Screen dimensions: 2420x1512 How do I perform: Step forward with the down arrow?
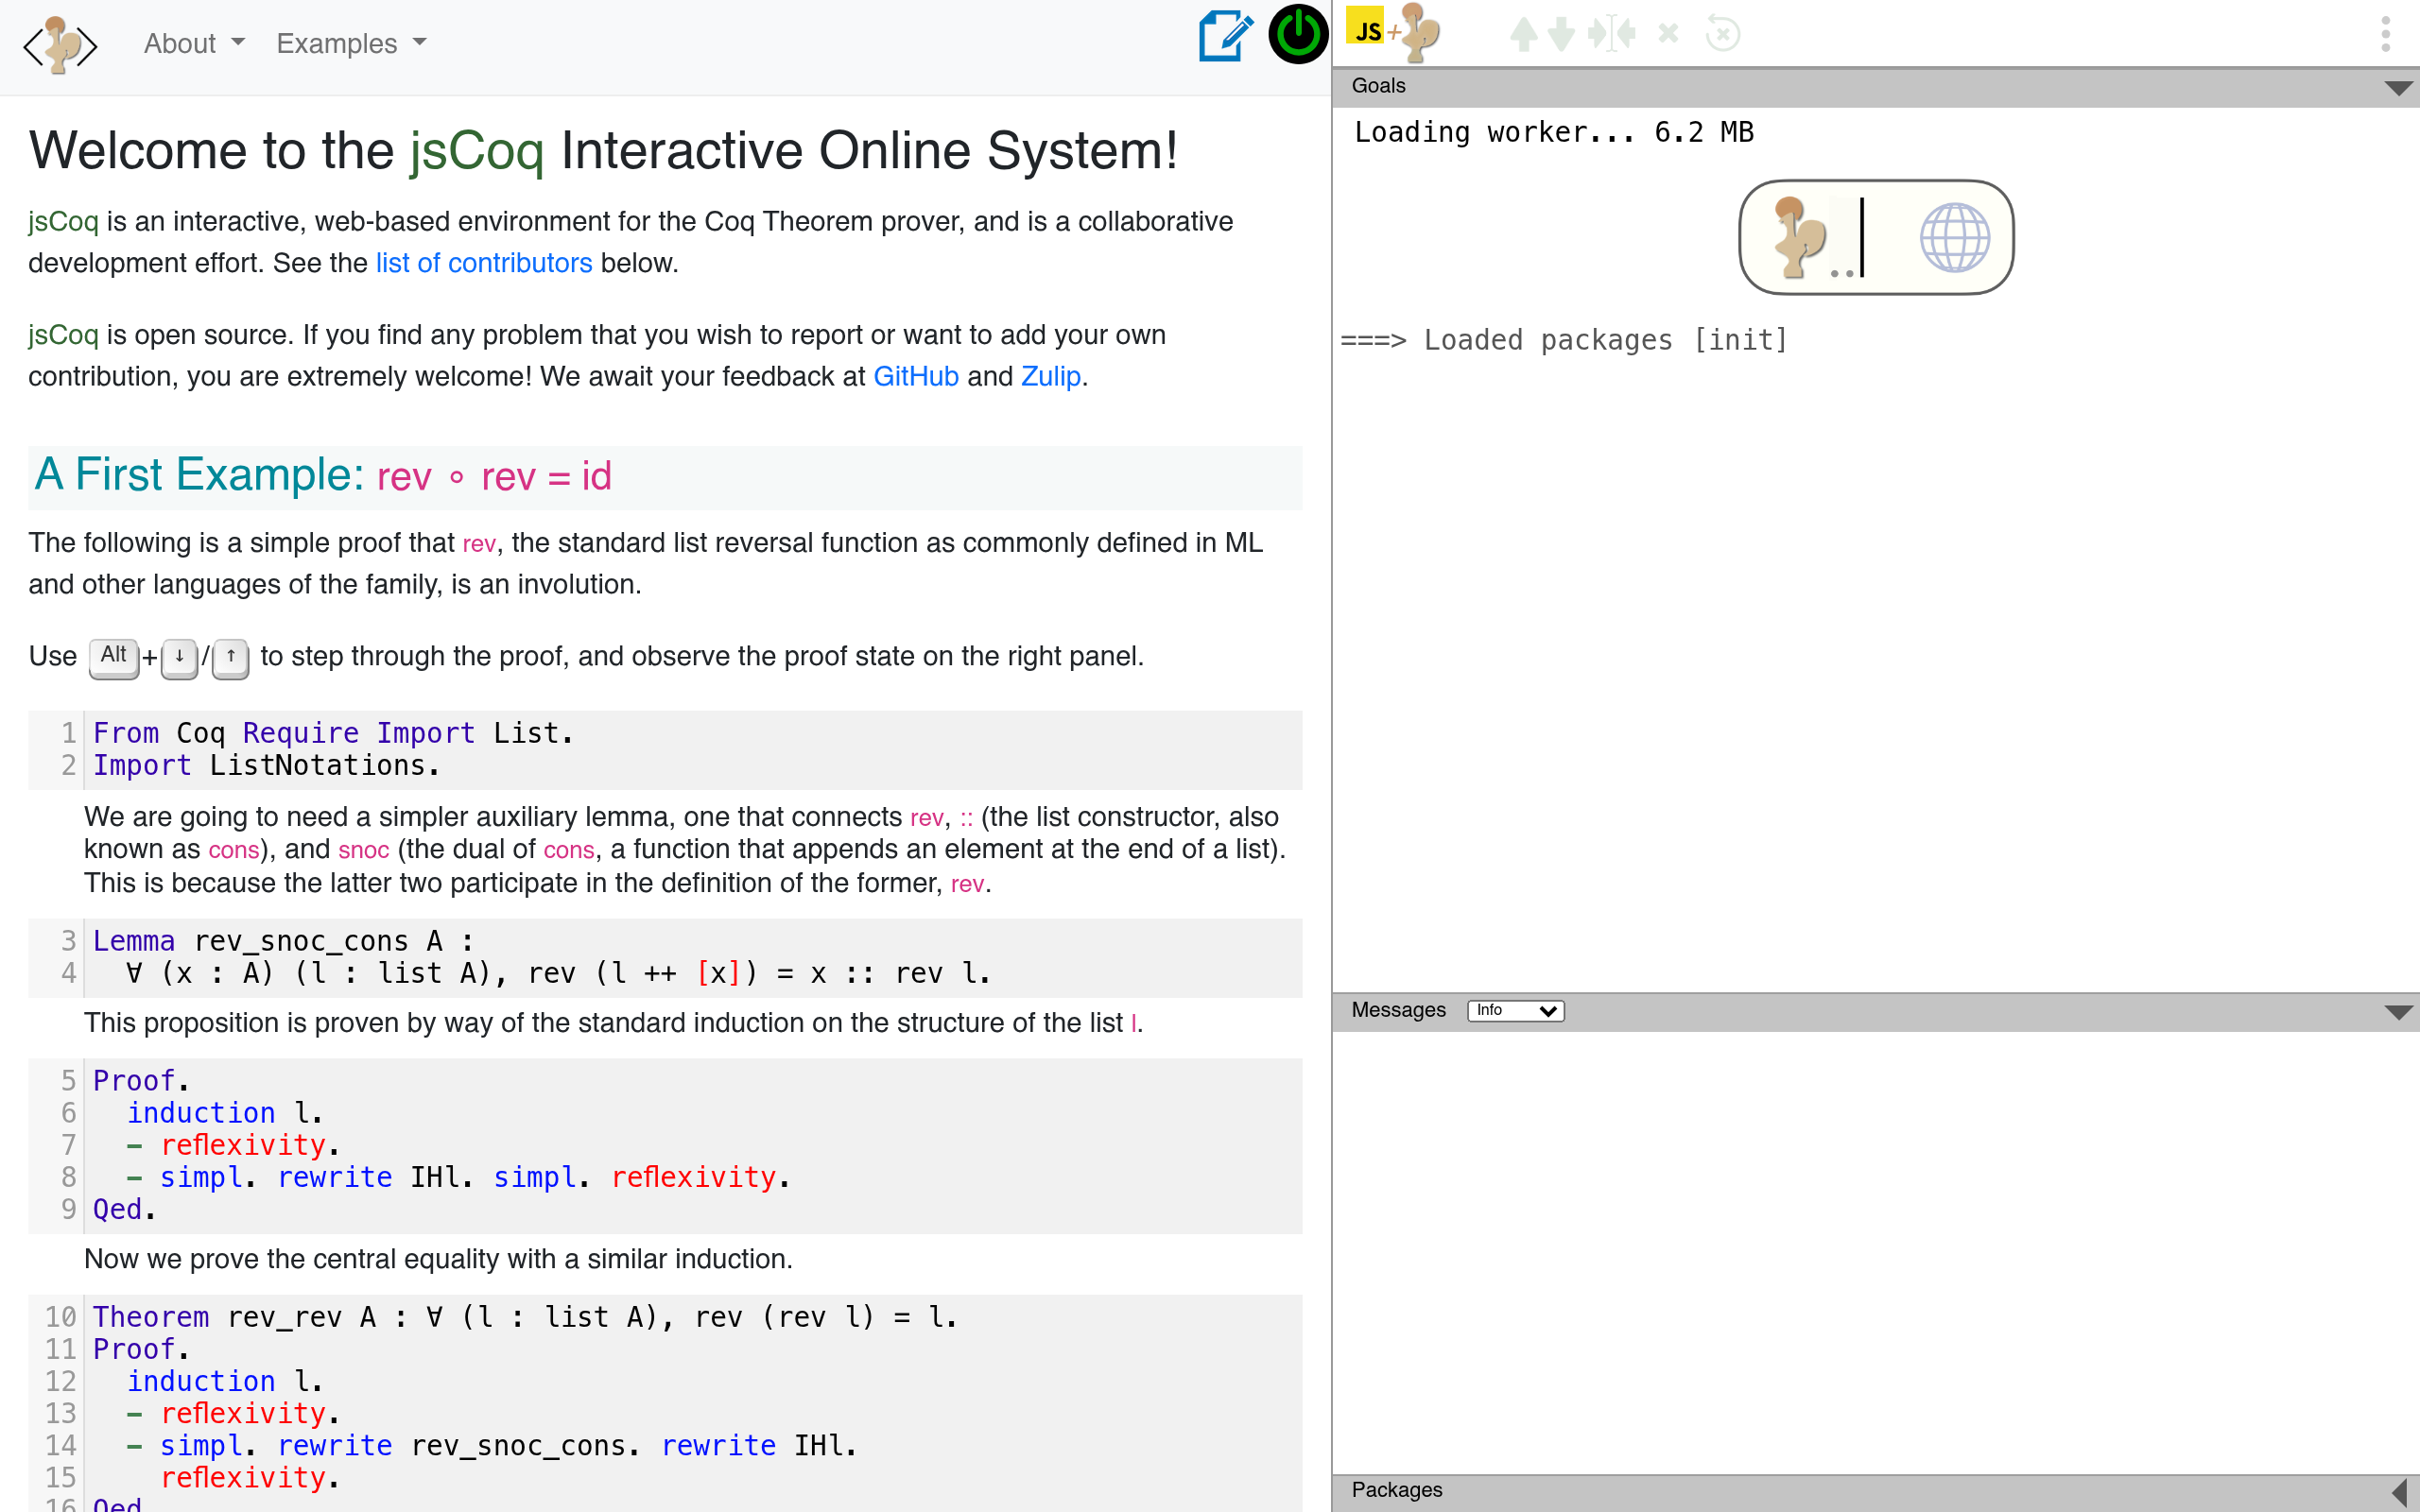pyautogui.click(x=1561, y=34)
